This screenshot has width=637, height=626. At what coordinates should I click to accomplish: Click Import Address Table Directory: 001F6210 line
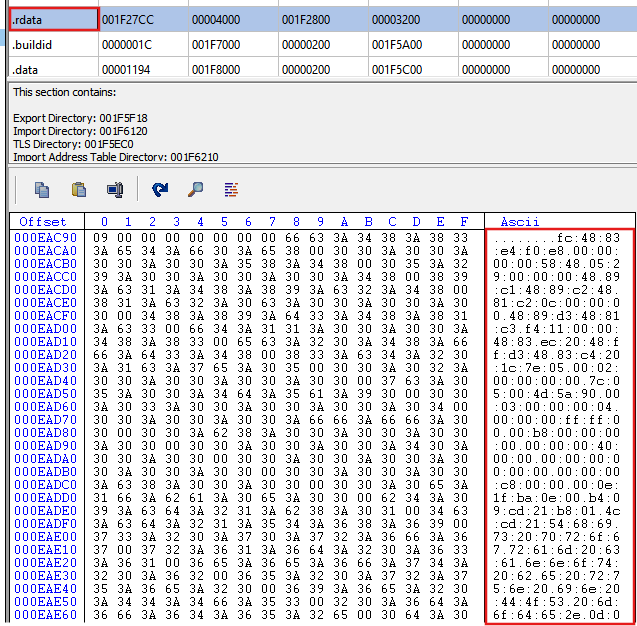116,157
